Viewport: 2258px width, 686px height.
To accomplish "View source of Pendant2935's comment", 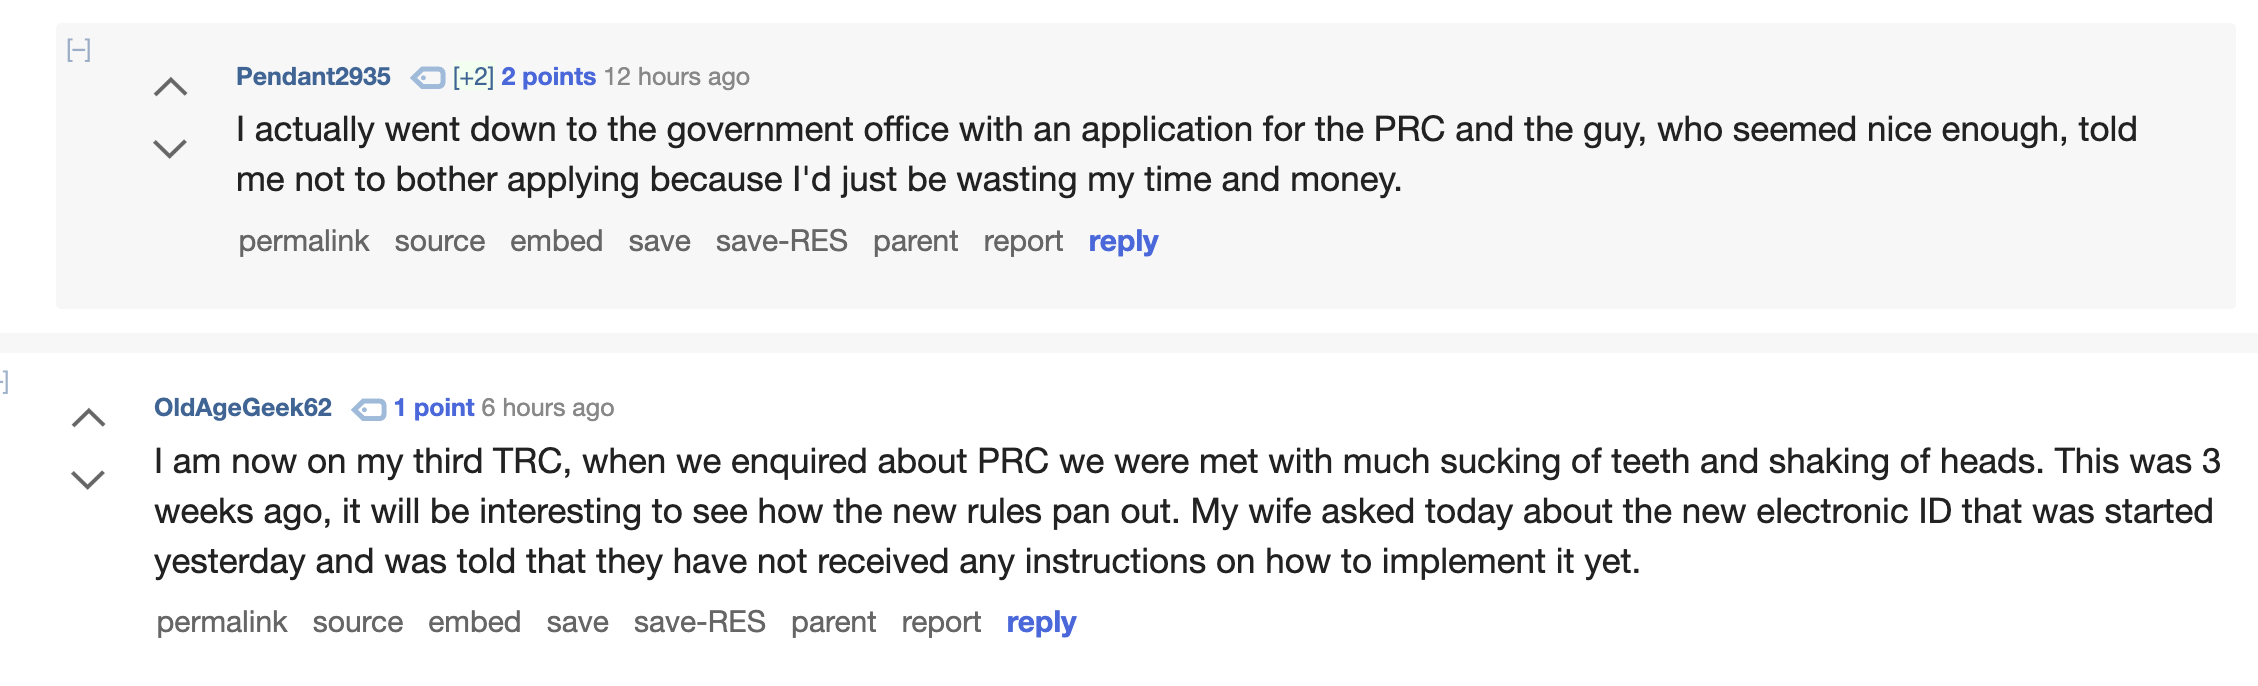I will click(x=440, y=242).
